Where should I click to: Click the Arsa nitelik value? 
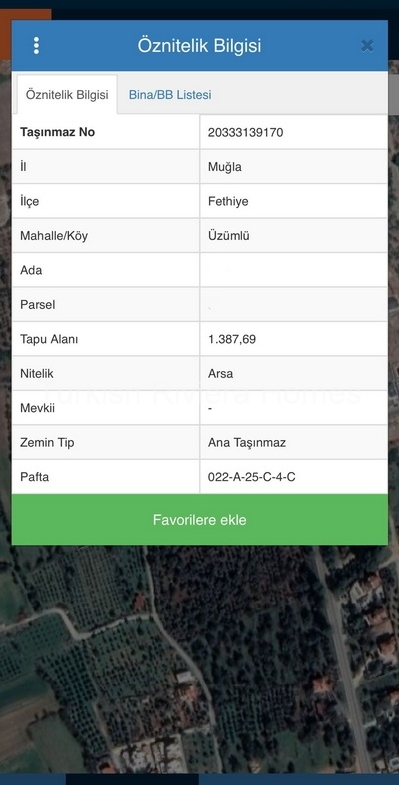click(x=220, y=373)
